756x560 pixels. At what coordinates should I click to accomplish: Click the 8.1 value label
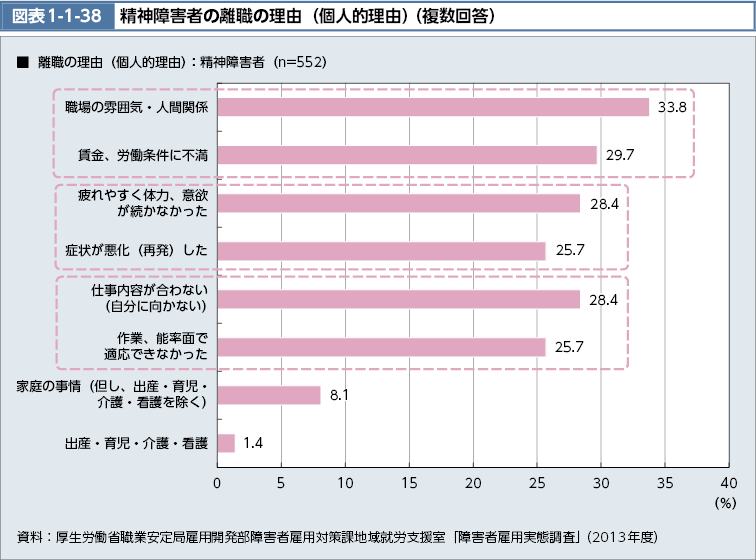click(x=338, y=395)
